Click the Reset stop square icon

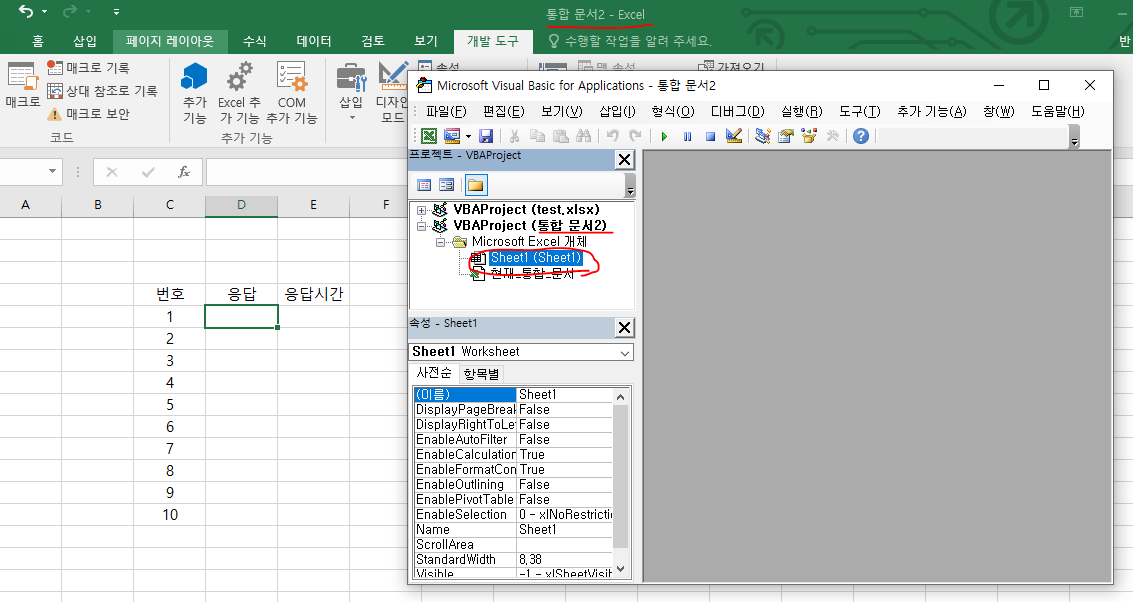click(x=710, y=136)
